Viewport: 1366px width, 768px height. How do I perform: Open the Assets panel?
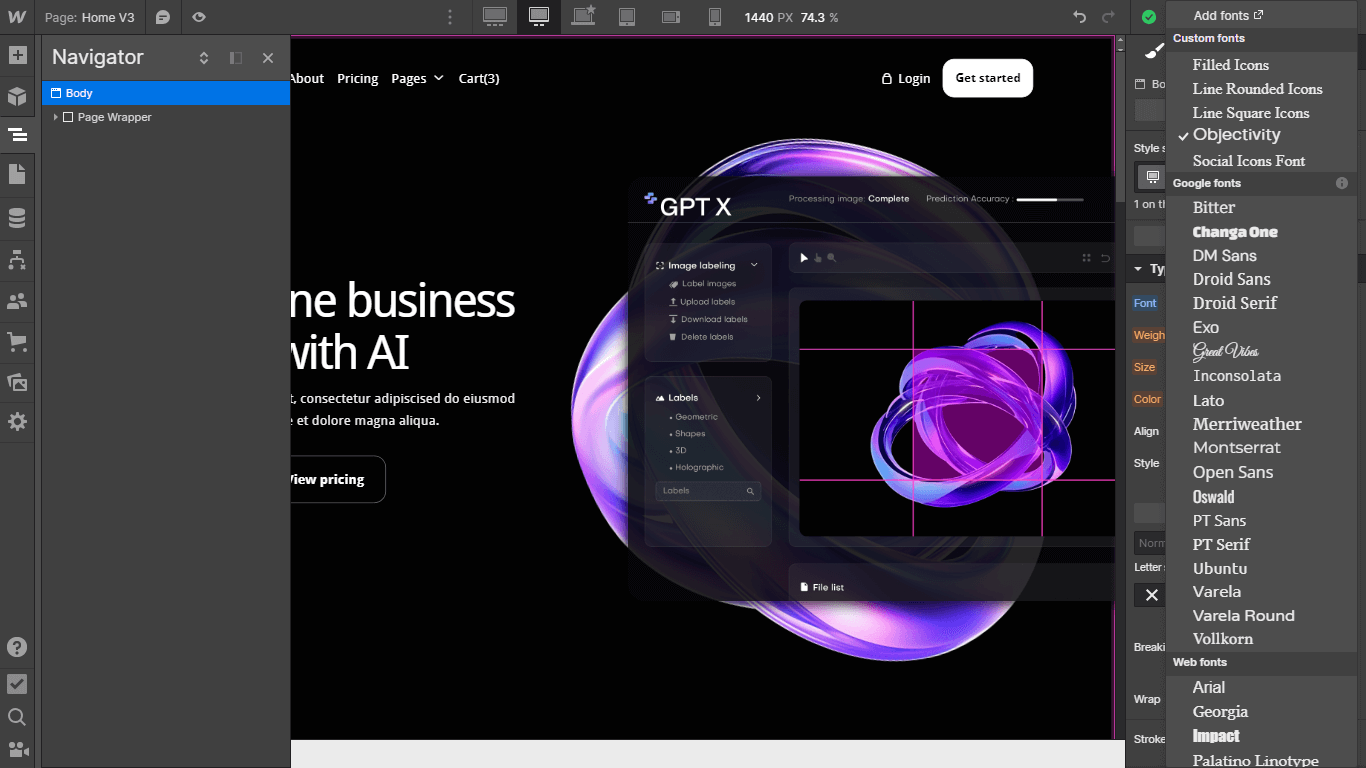16,382
